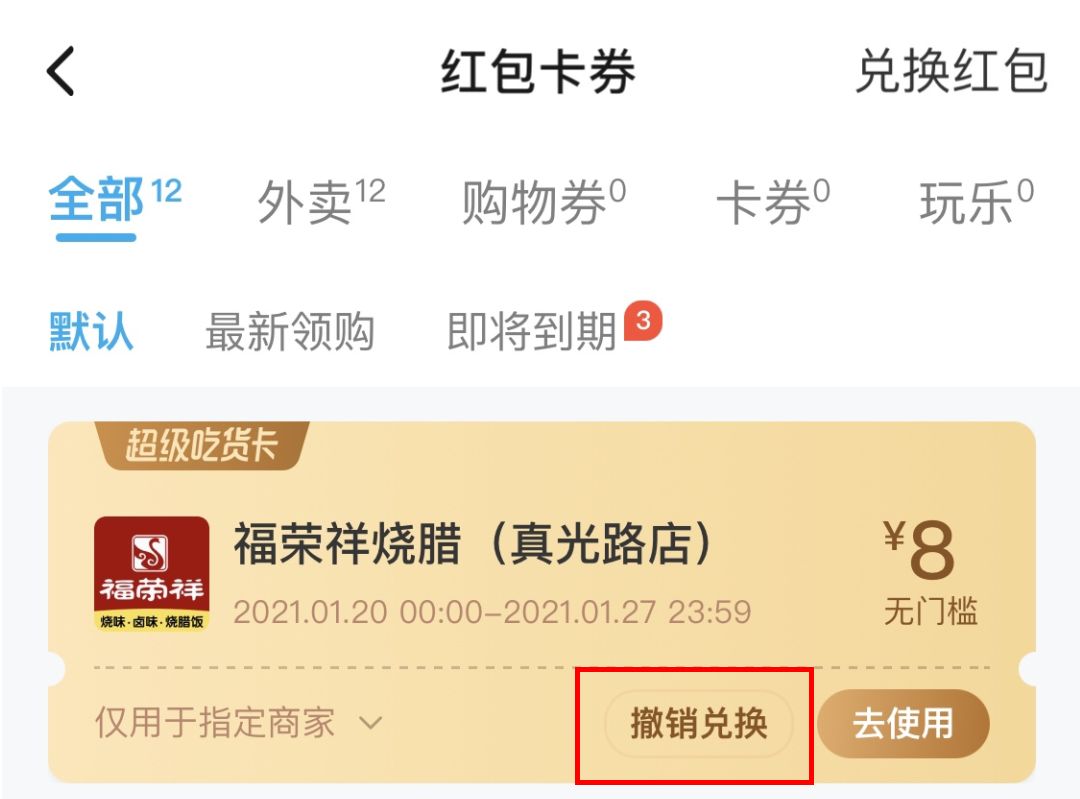Sort coupons by 最新领购
1080x799 pixels.
click(289, 331)
